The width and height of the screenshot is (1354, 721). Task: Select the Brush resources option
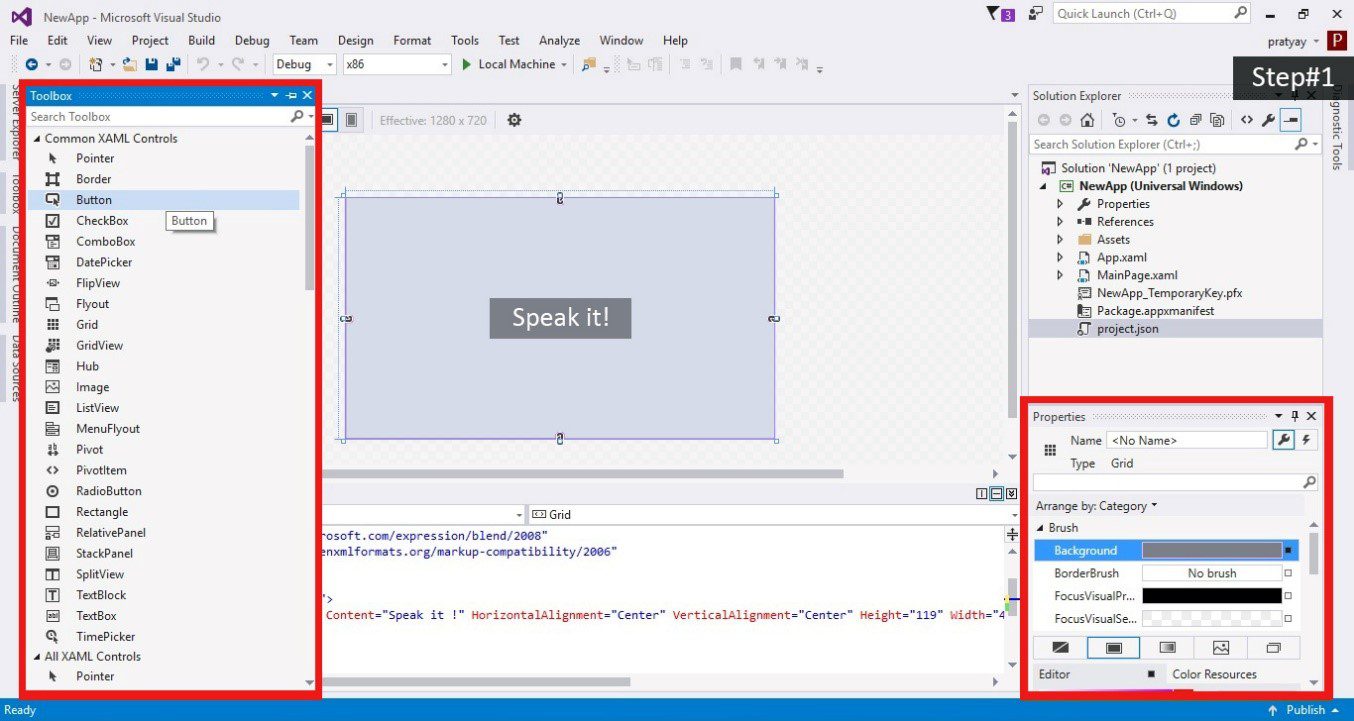(x=1273, y=648)
